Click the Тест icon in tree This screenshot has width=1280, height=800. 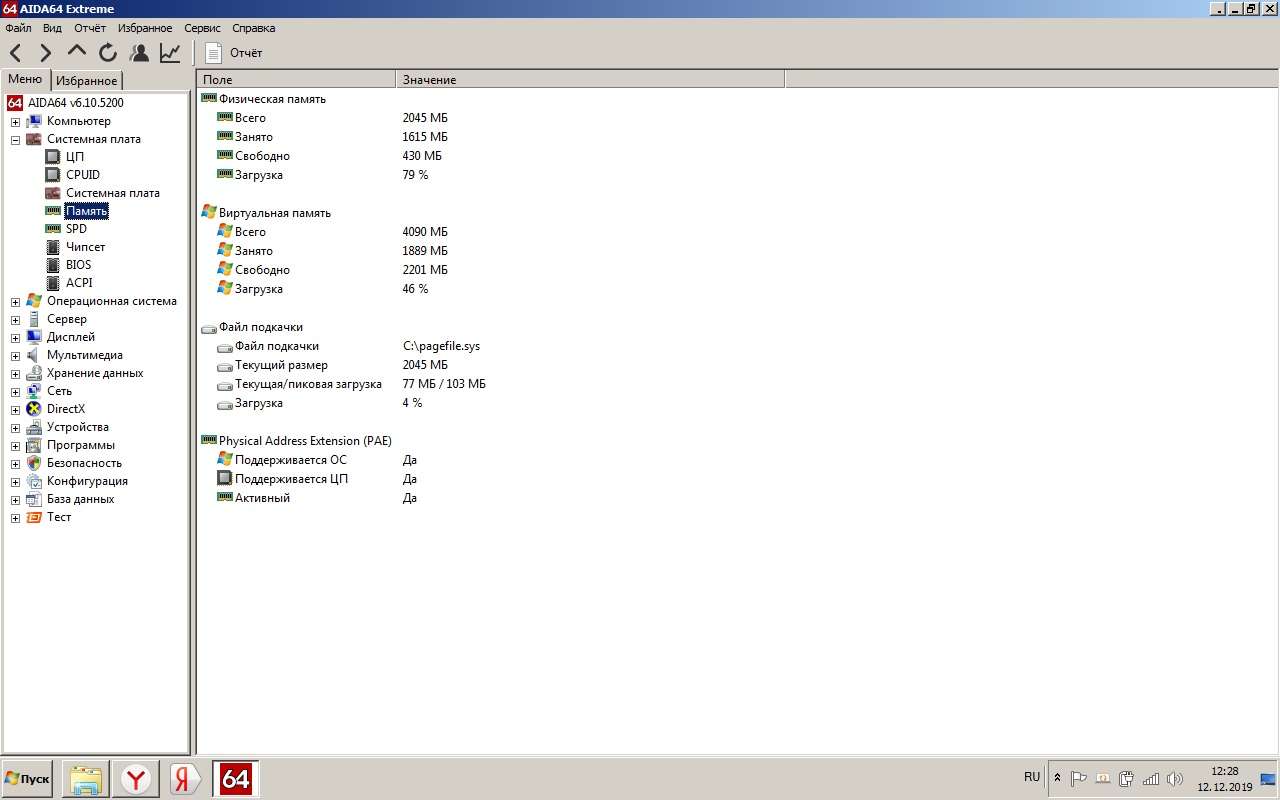point(34,517)
